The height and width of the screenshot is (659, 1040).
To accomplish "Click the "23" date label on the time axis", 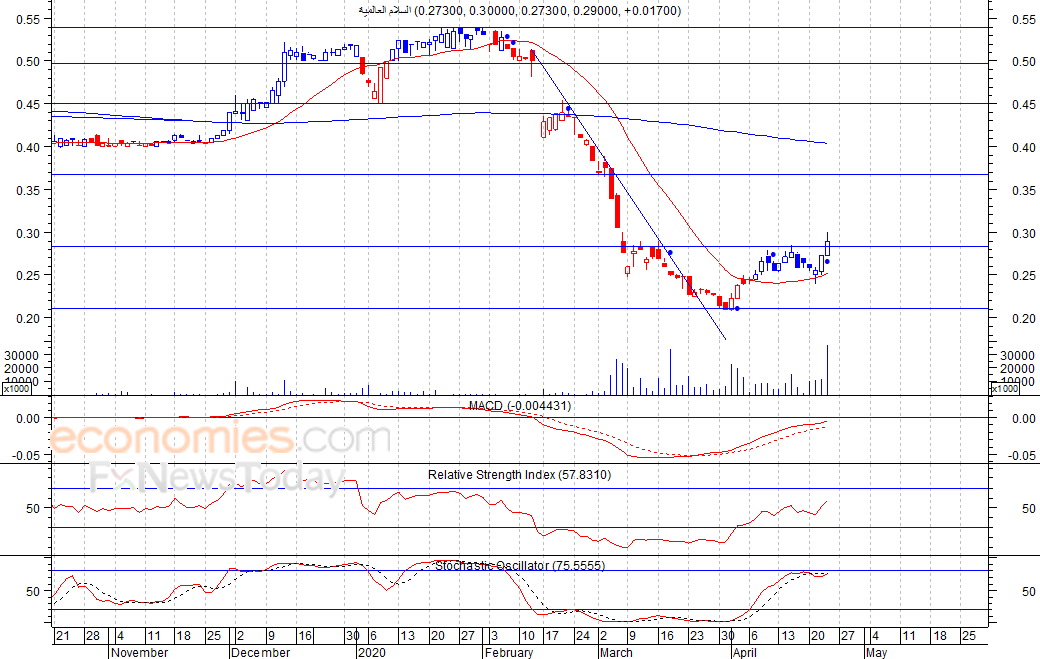I will pos(697,636).
